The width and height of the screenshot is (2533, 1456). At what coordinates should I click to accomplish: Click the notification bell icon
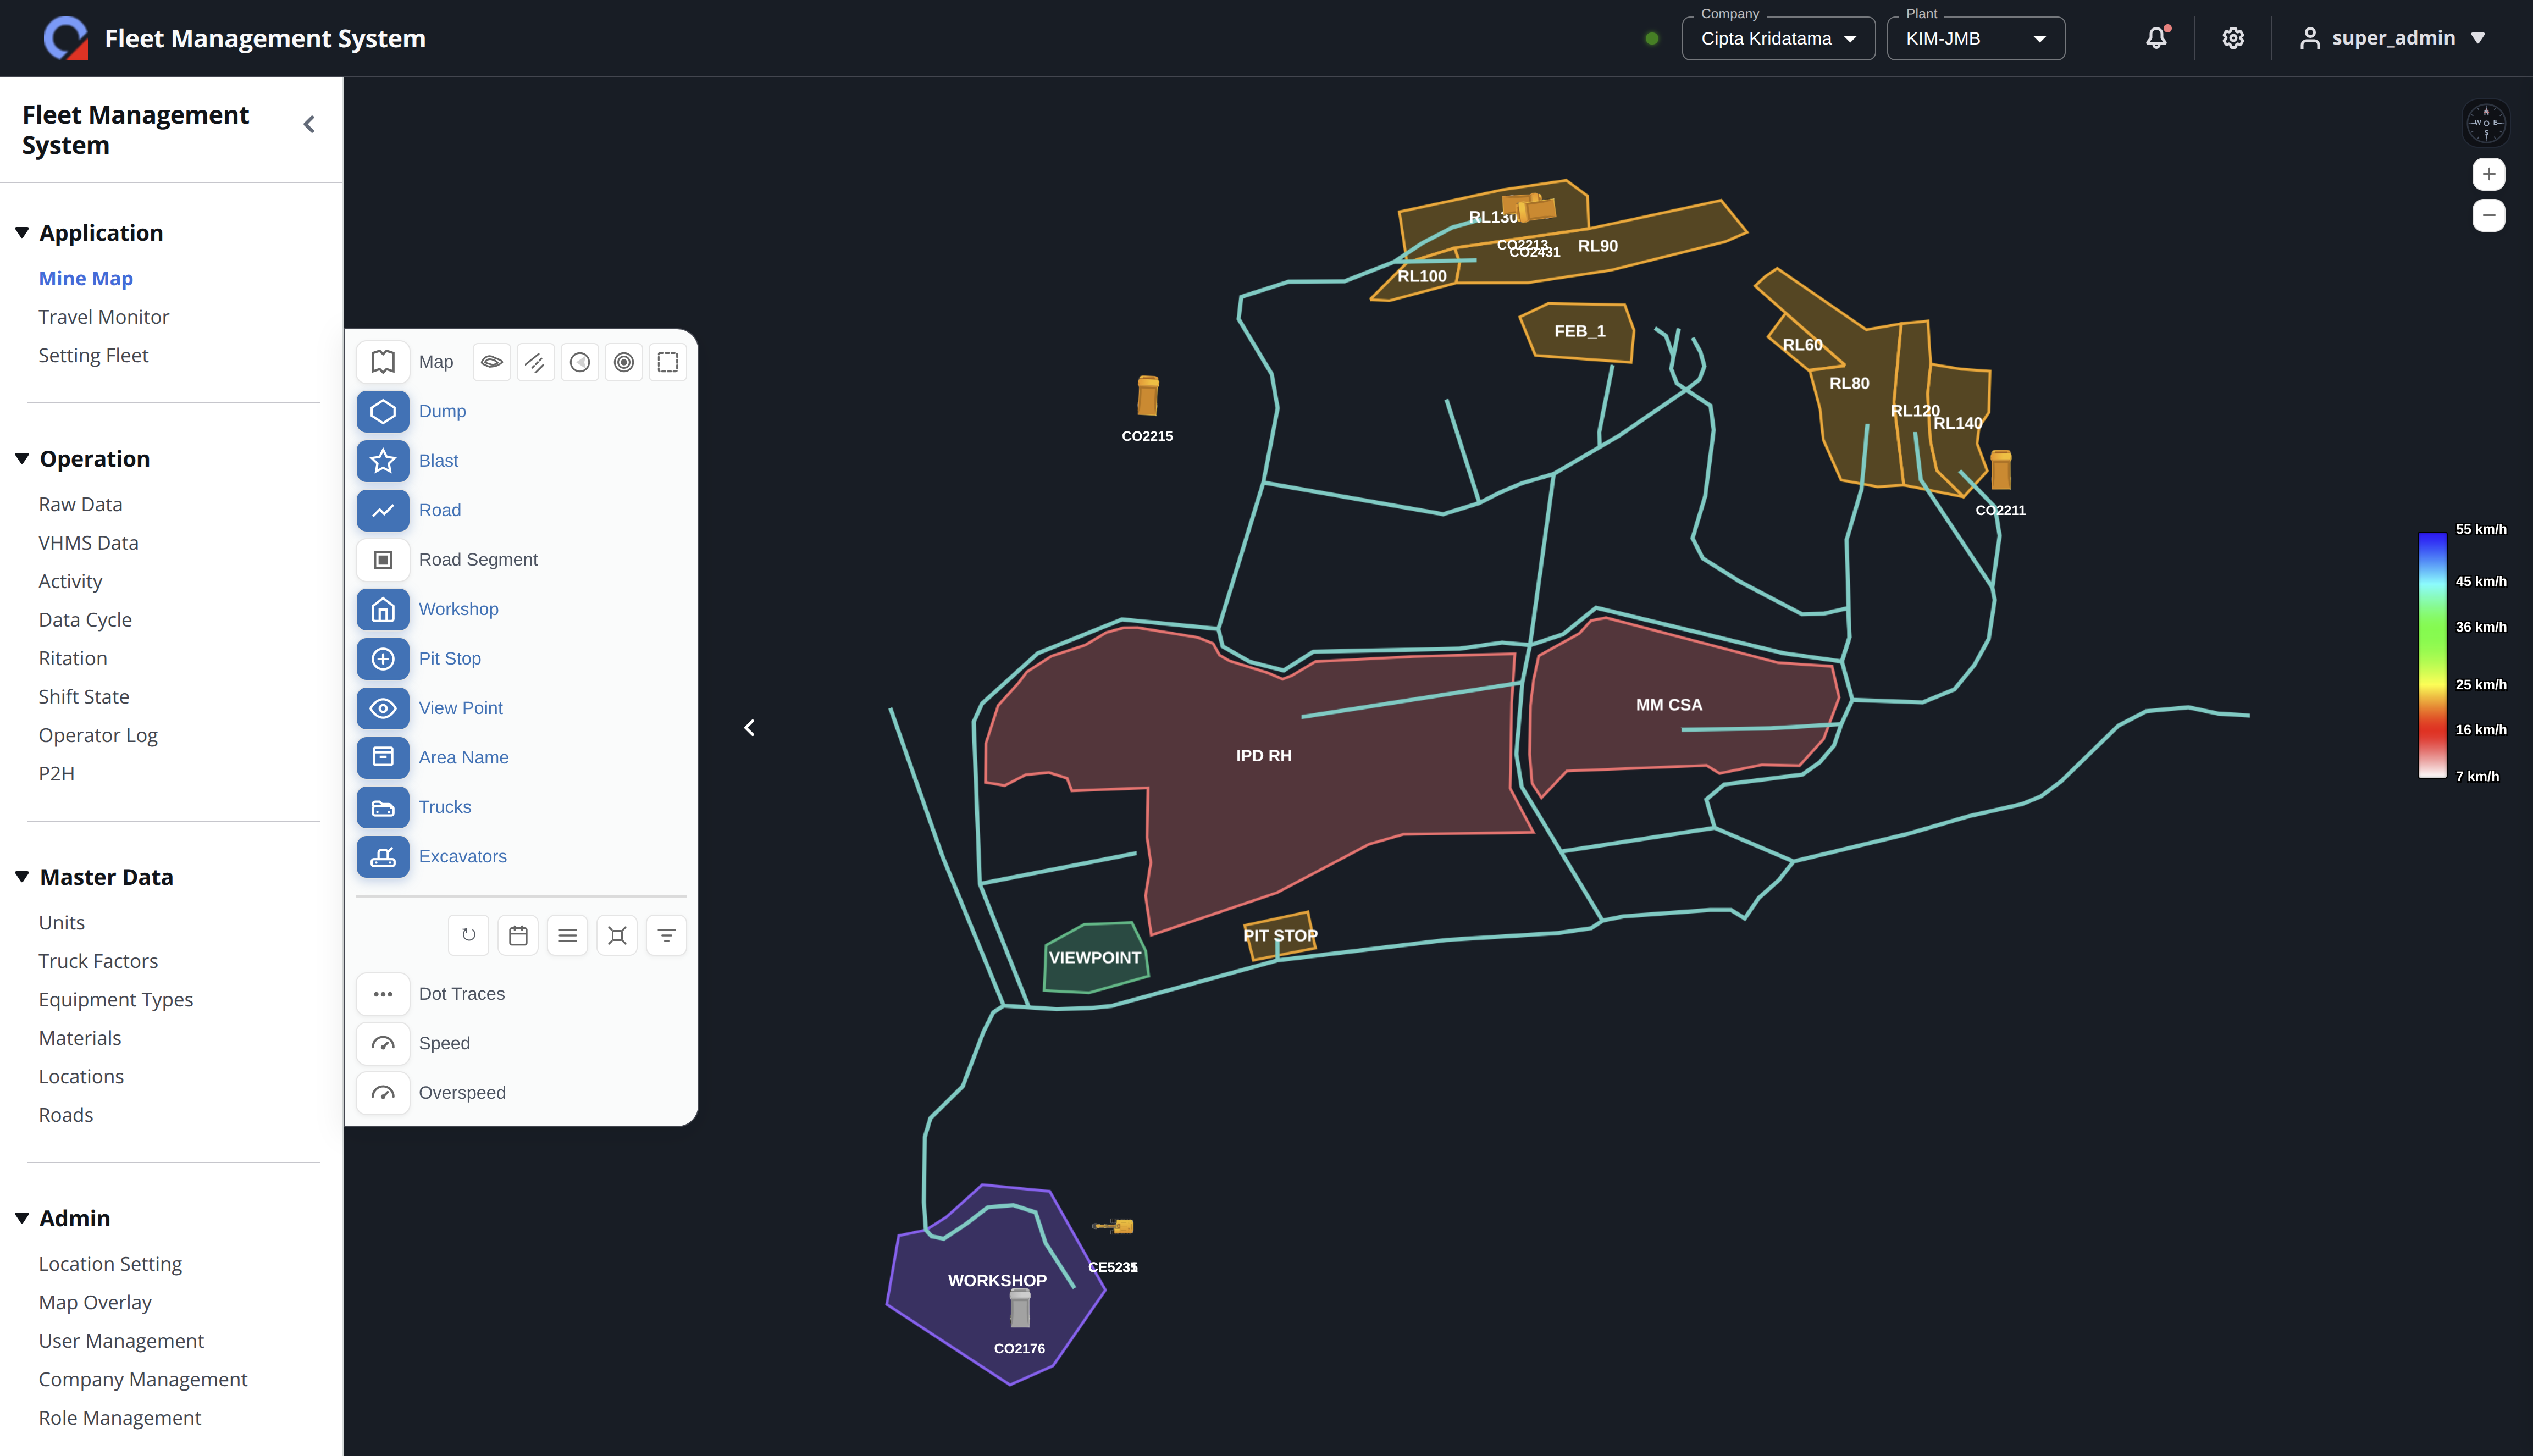pyautogui.click(x=2156, y=38)
